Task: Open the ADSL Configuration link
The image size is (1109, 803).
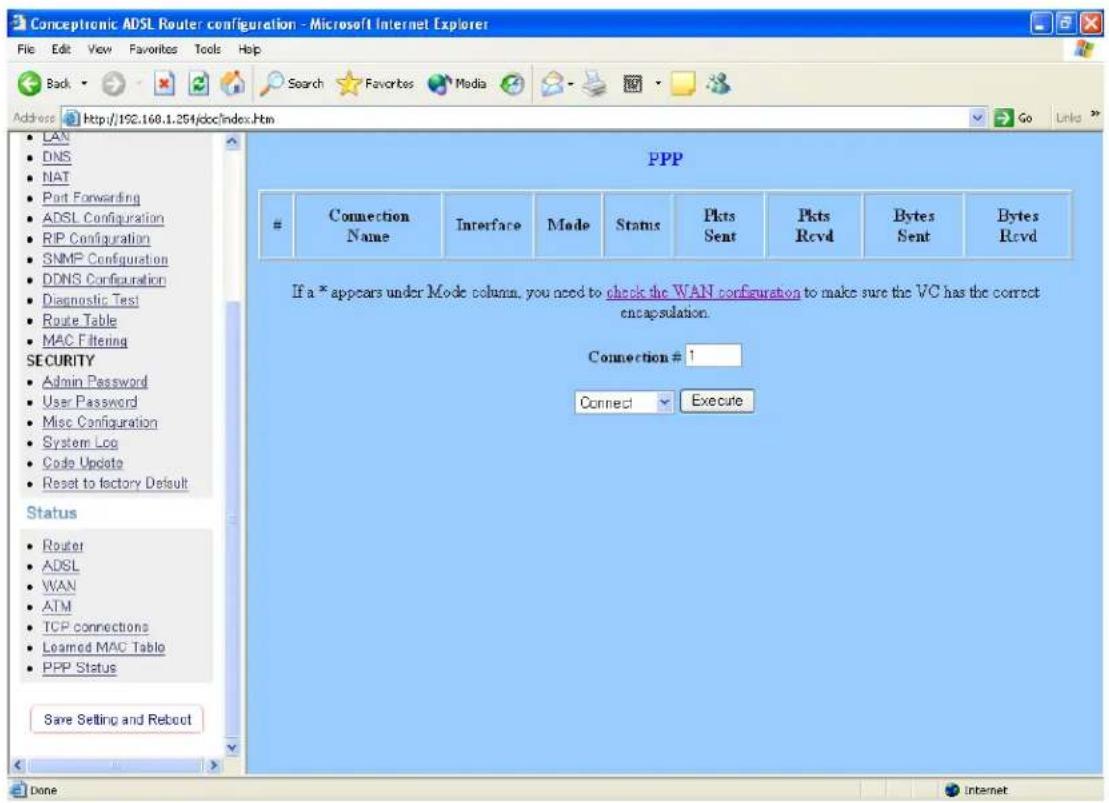Action: pyautogui.click(x=103, y=218)
